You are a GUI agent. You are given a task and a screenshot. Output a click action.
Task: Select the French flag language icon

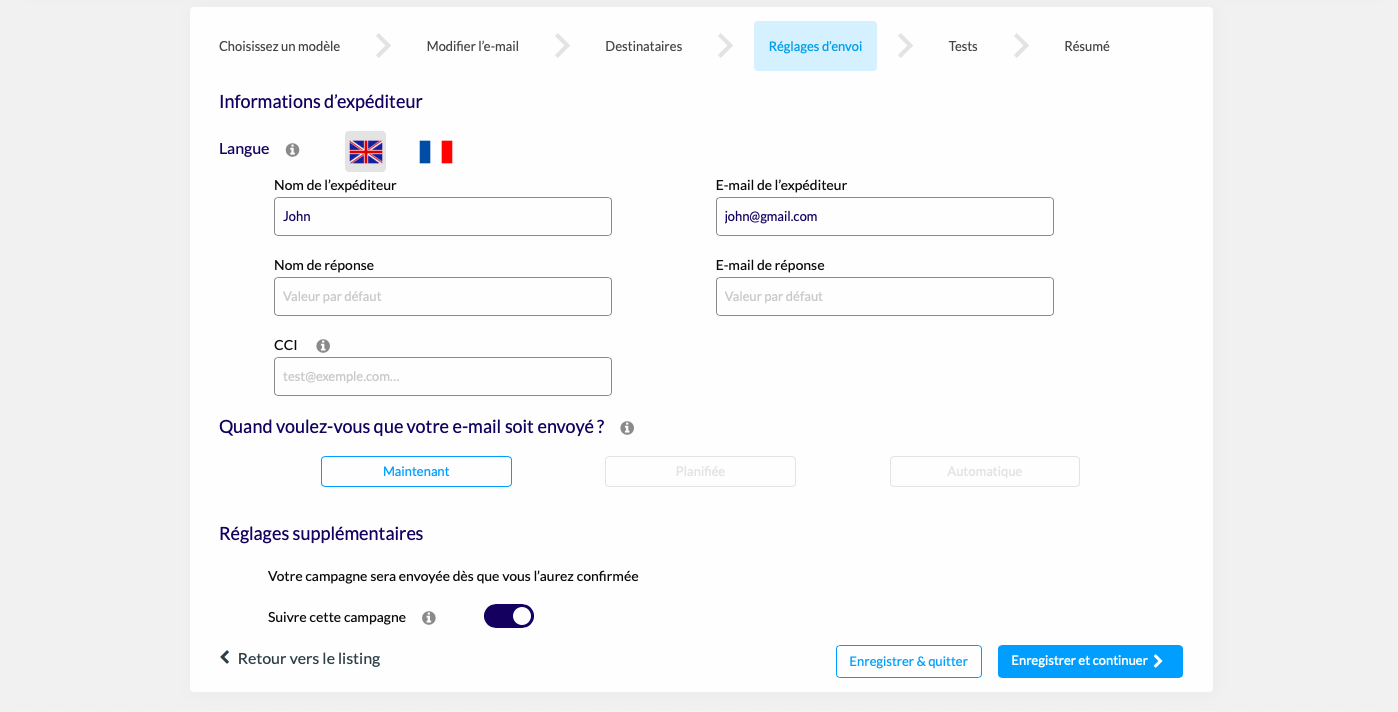click(x=436, y=152)
